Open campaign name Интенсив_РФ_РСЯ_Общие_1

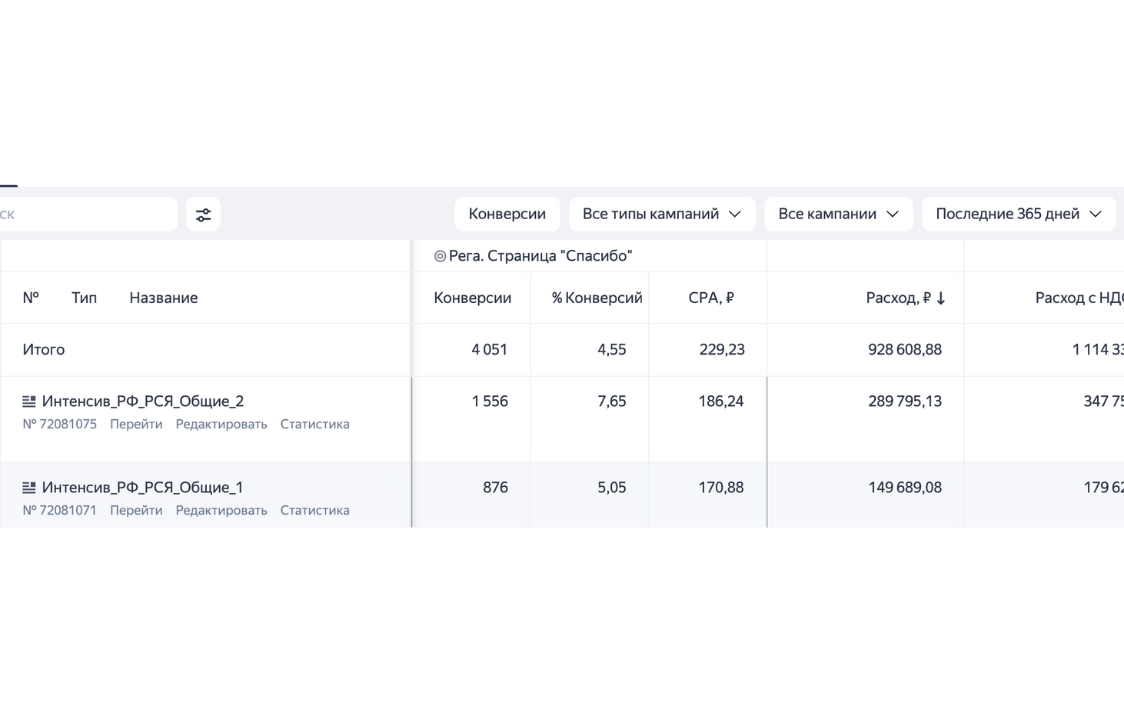(142, 488)
